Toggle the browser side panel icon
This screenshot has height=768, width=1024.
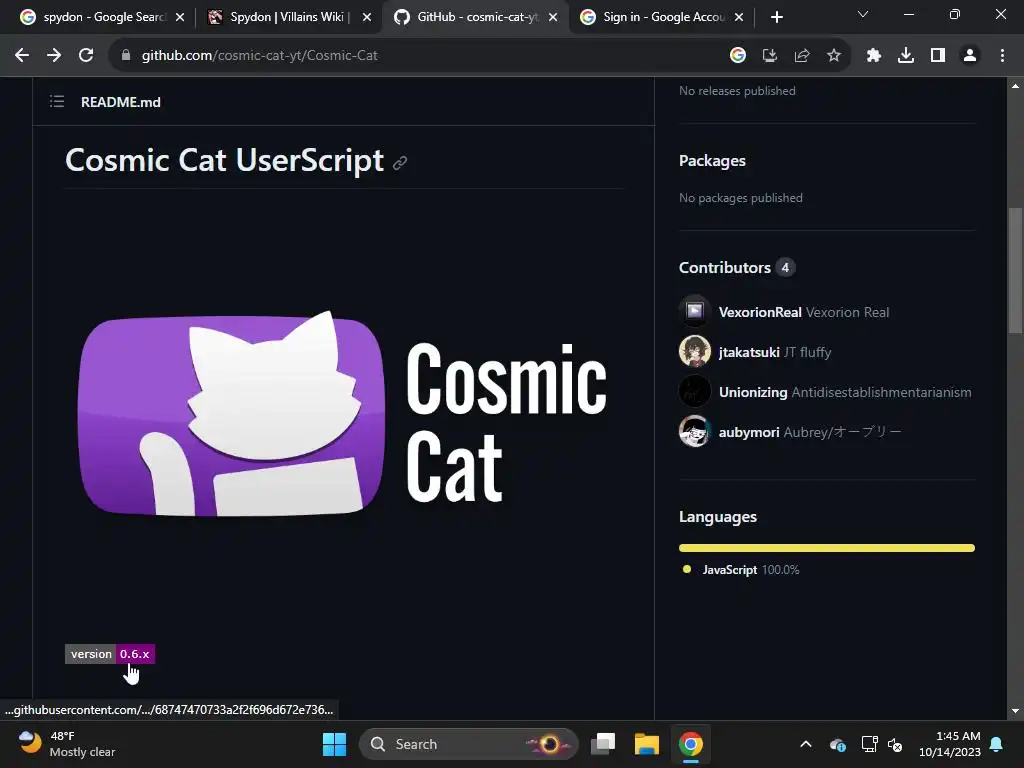(x=938, y=56)
